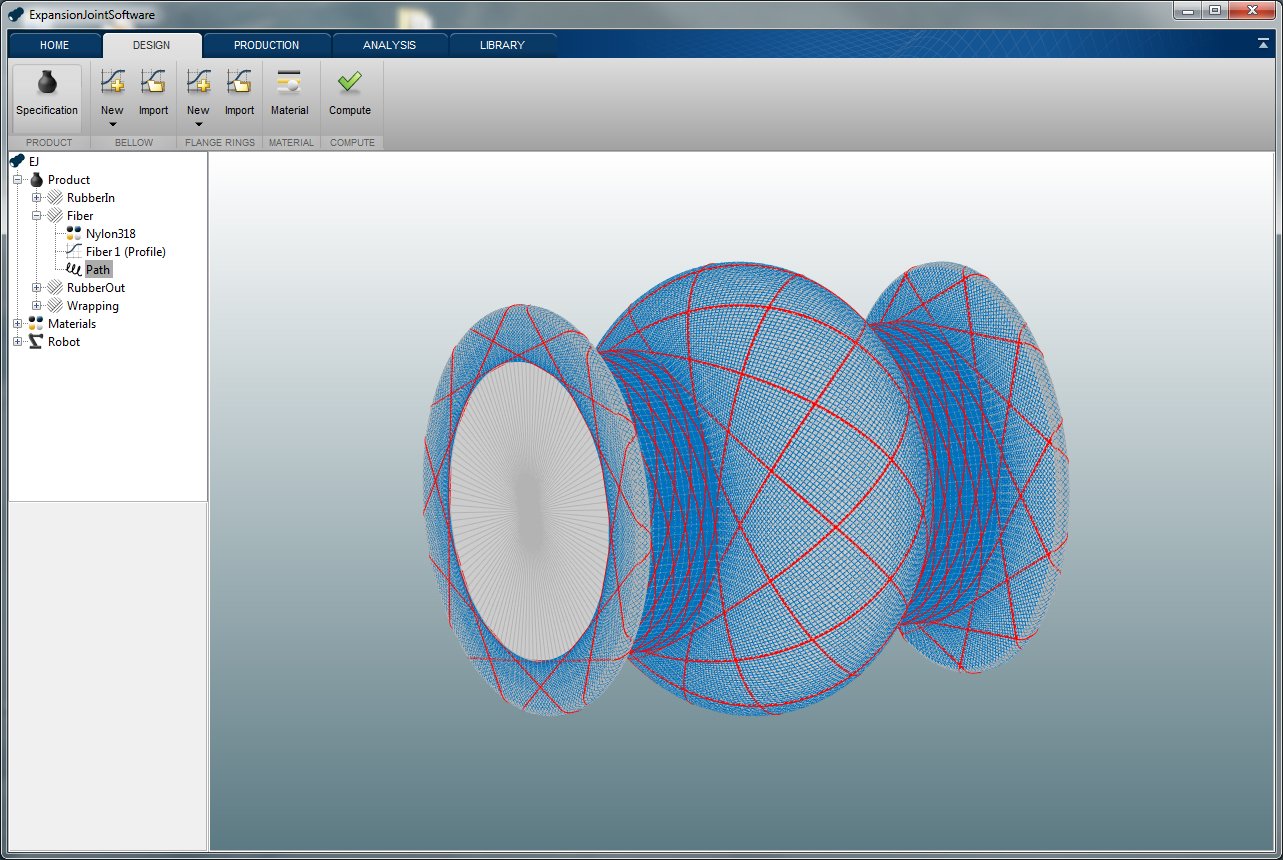Click the Robot node in the tree

point(63,341)
